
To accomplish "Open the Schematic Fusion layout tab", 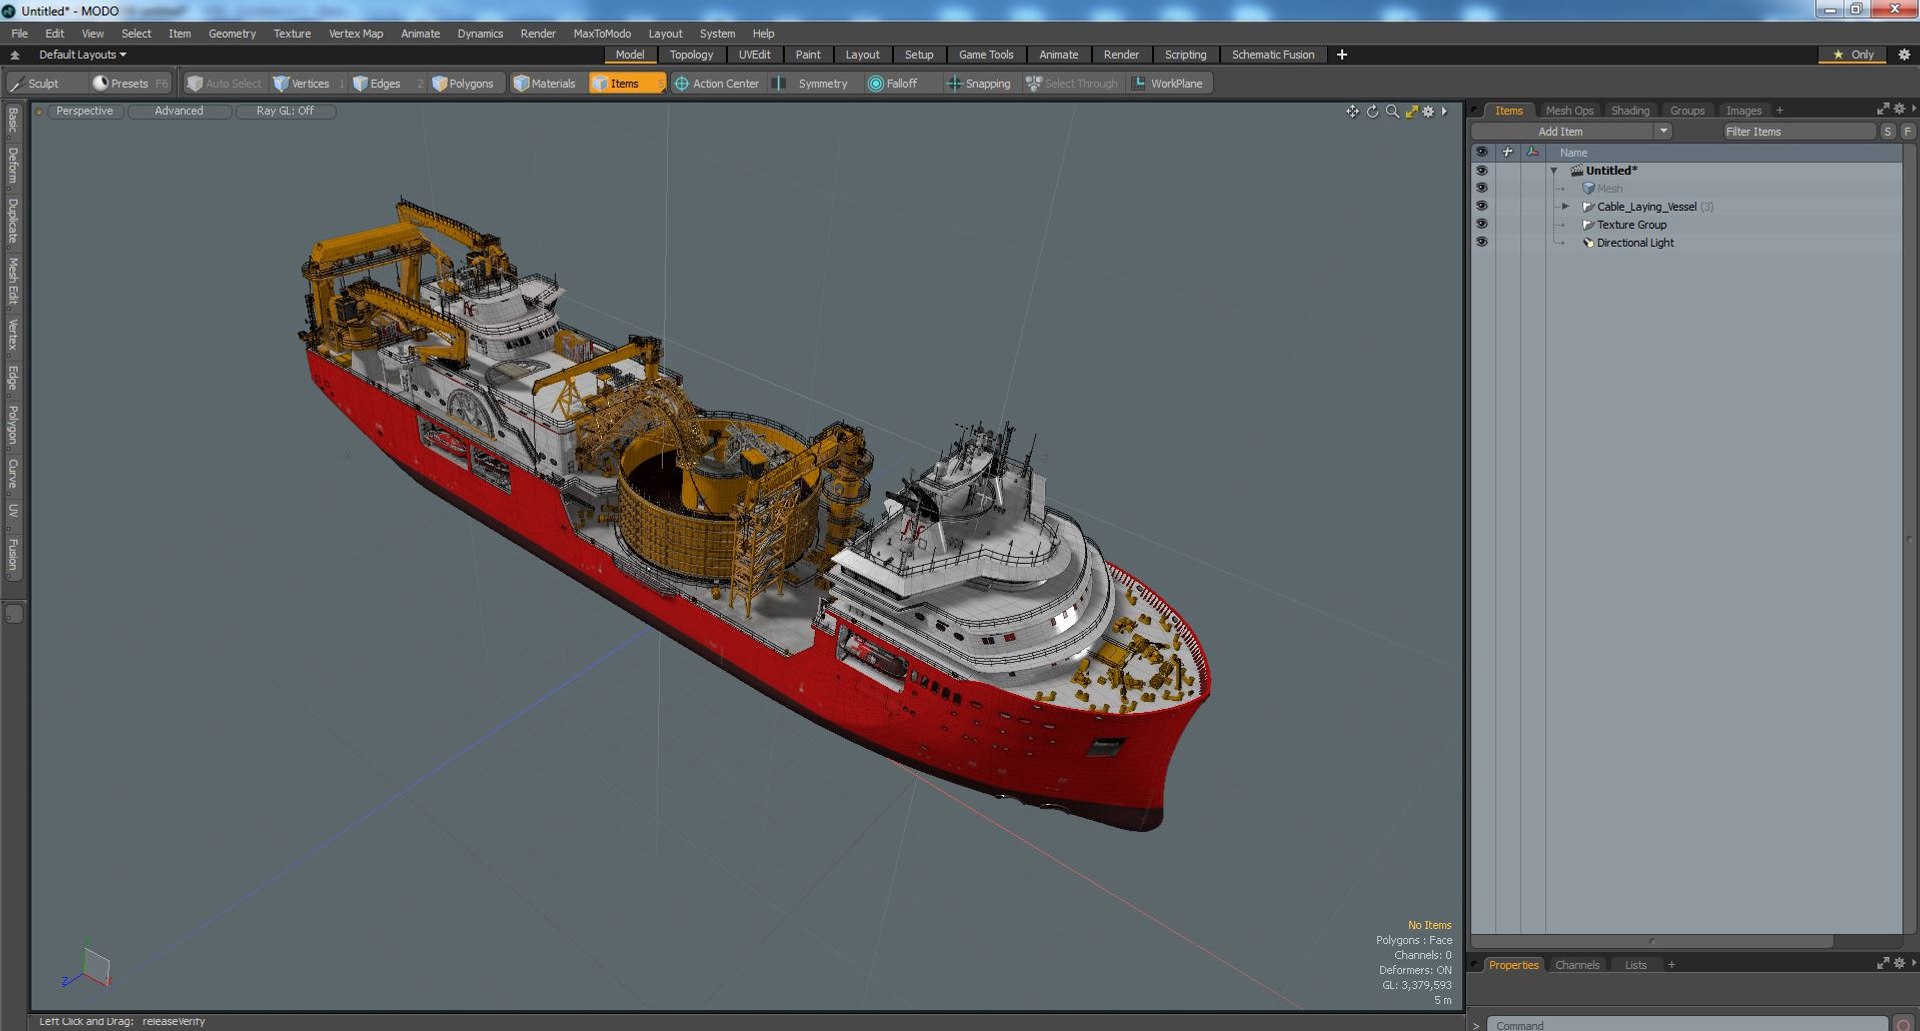I will (1273, 55).
